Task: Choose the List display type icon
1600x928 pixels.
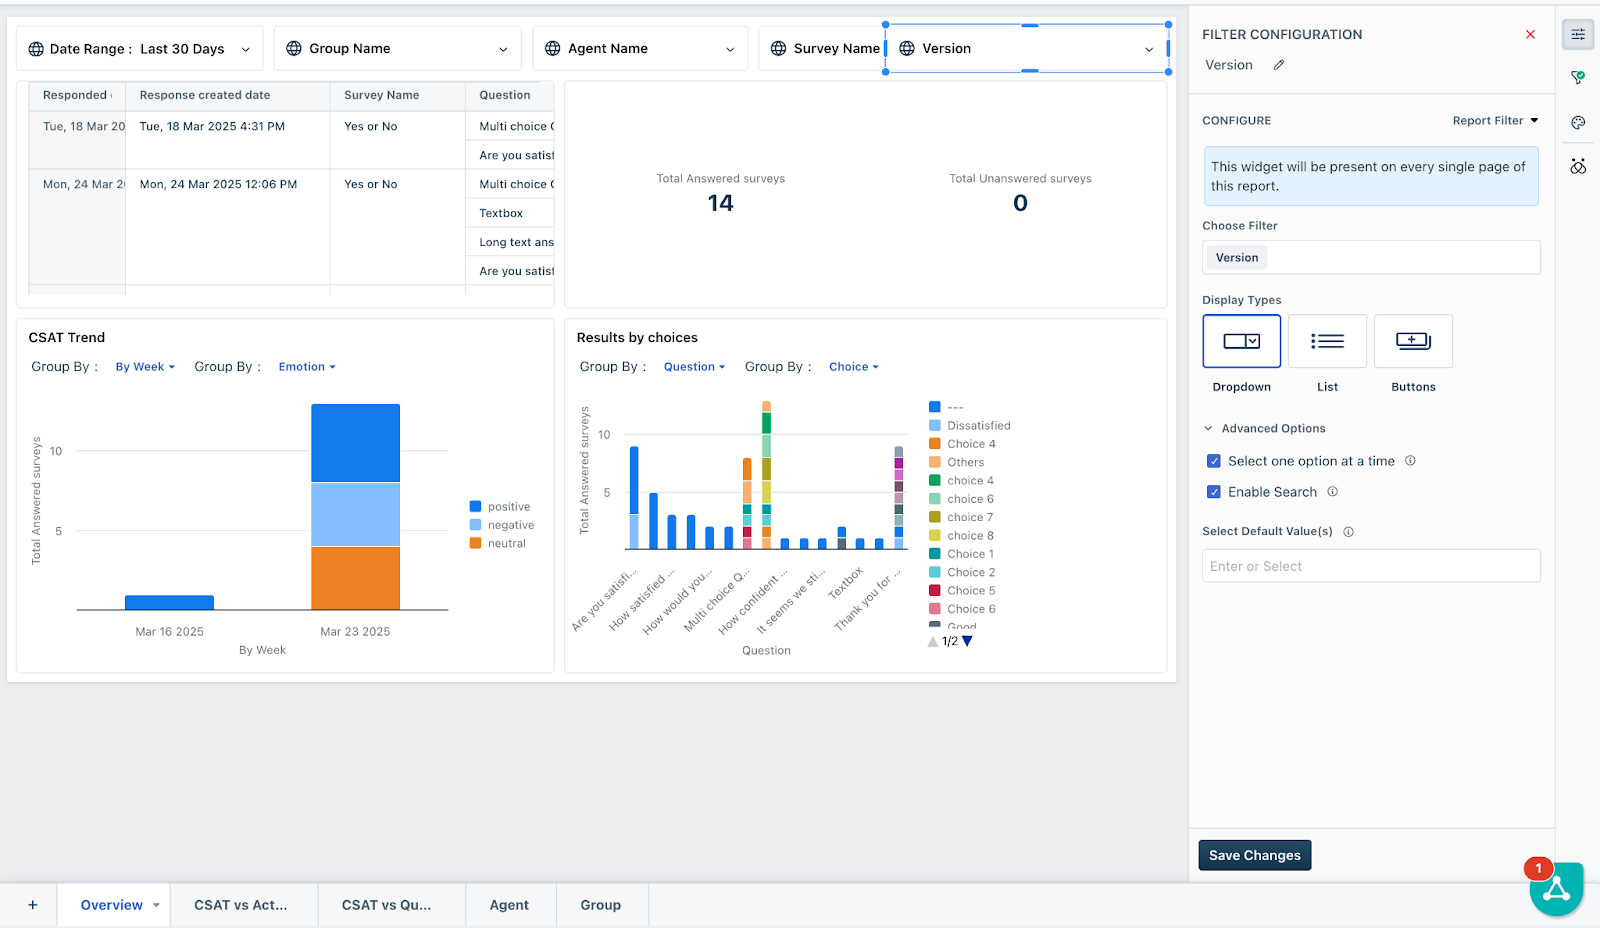Action: 1327,341
